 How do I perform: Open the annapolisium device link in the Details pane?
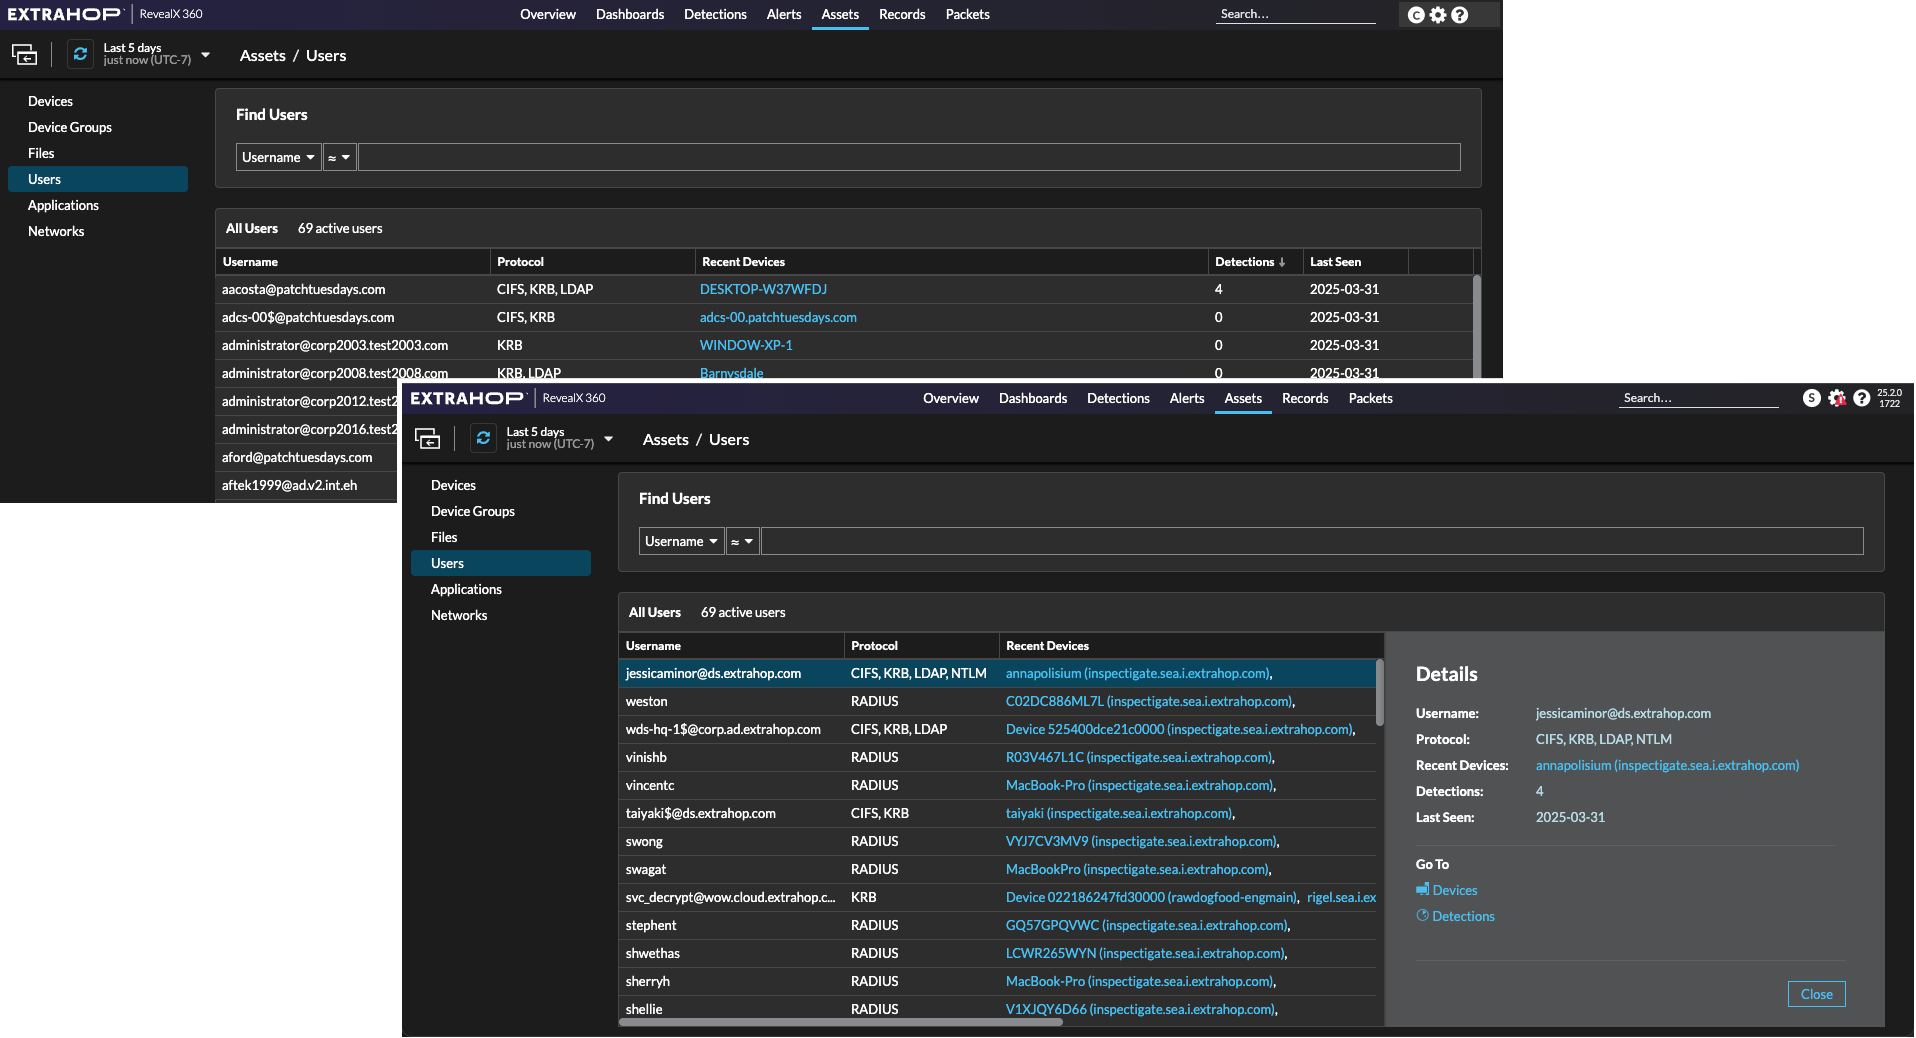1667,765
